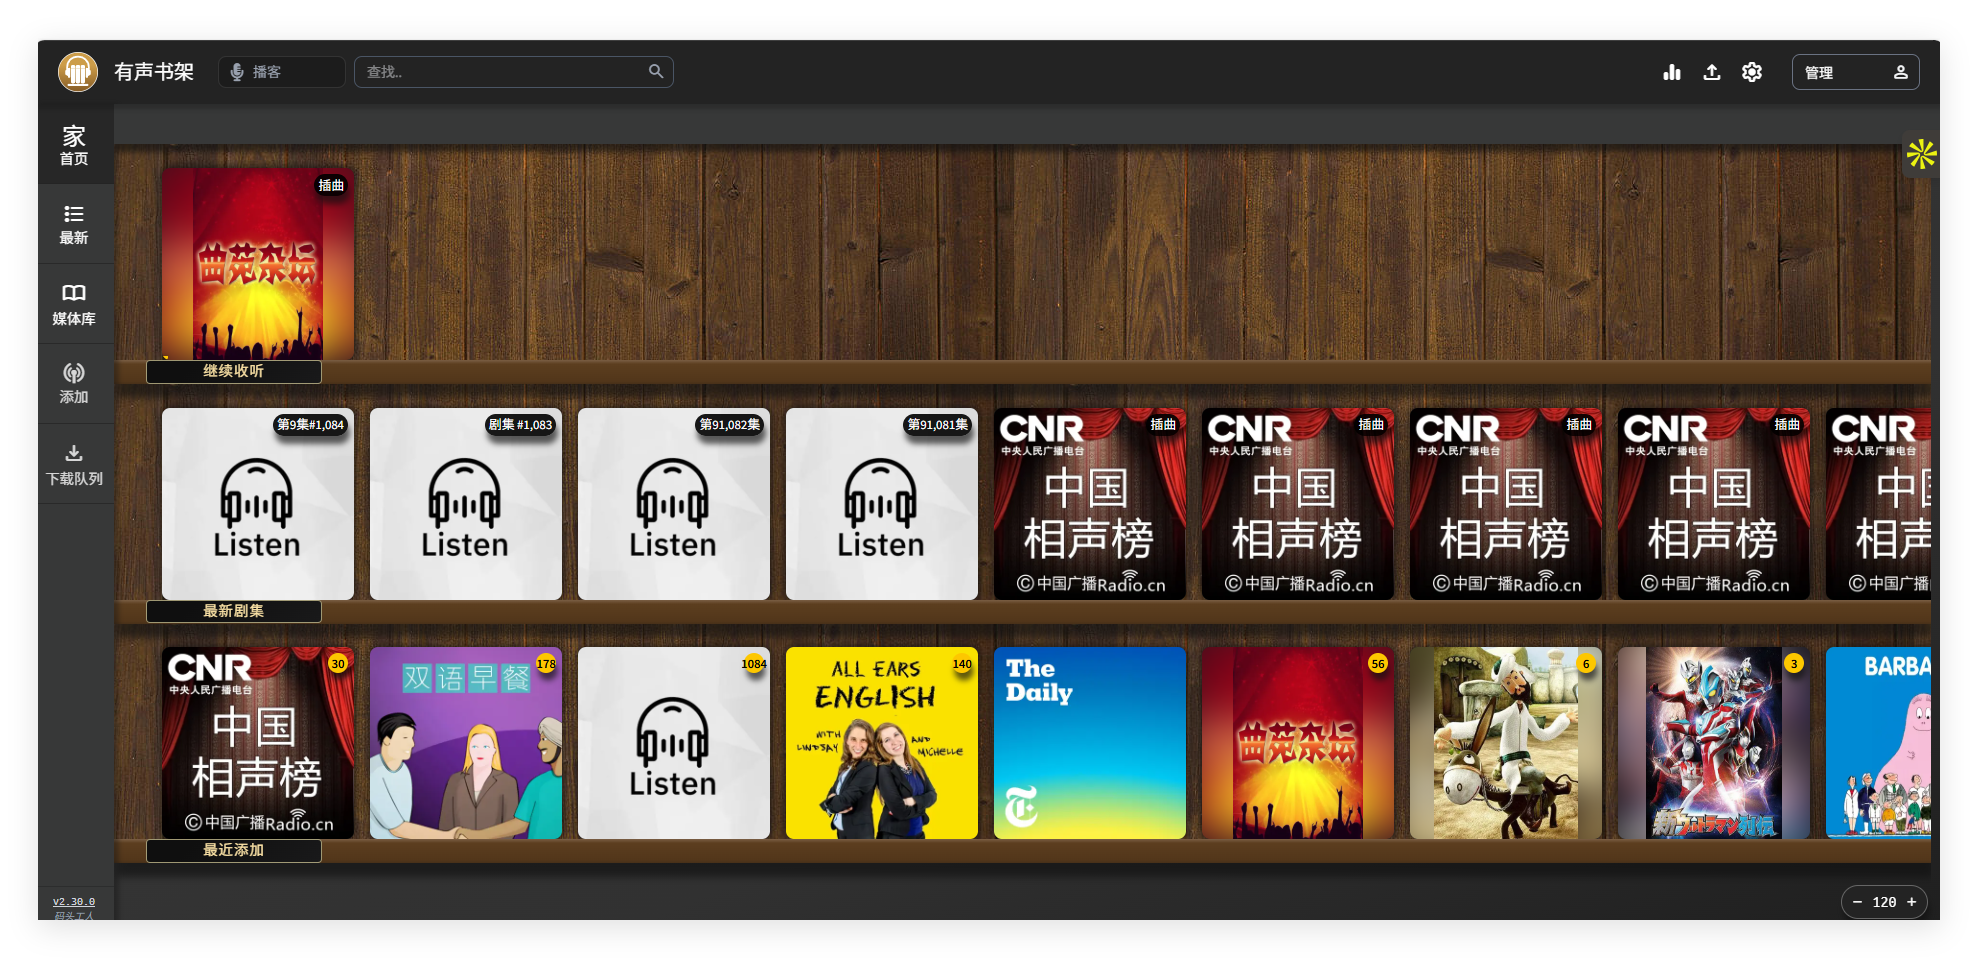Click the 有声书架 title
The width and height of the screenshot is (1978, 958).
154,72
